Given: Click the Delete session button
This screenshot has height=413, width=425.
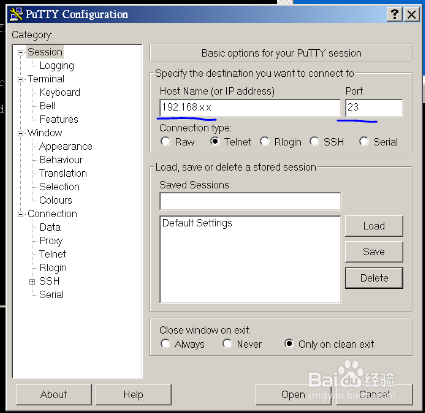Looking at the screenshot, I should tap(374, 278).
